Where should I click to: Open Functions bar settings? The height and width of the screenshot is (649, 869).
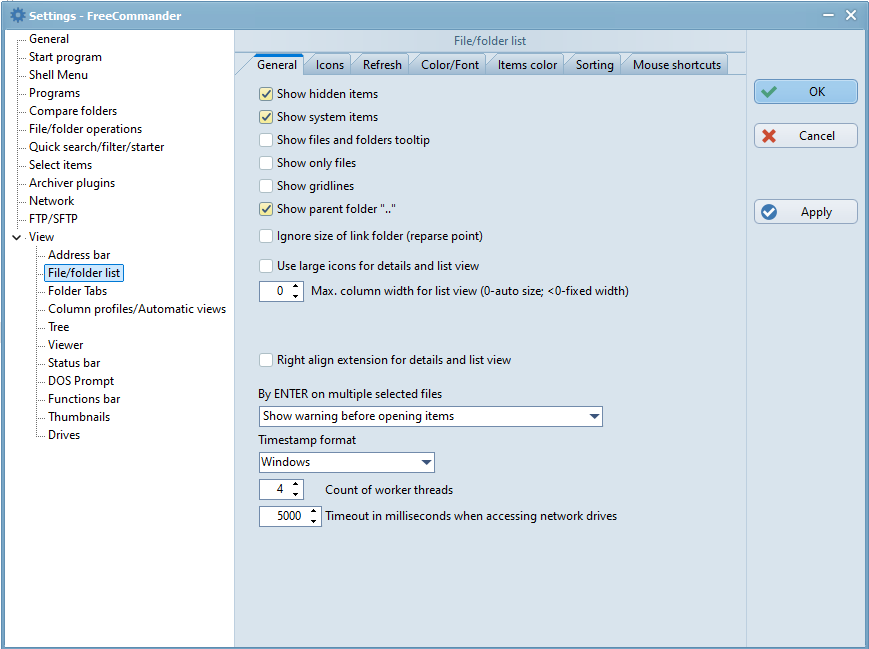[84, 399]
